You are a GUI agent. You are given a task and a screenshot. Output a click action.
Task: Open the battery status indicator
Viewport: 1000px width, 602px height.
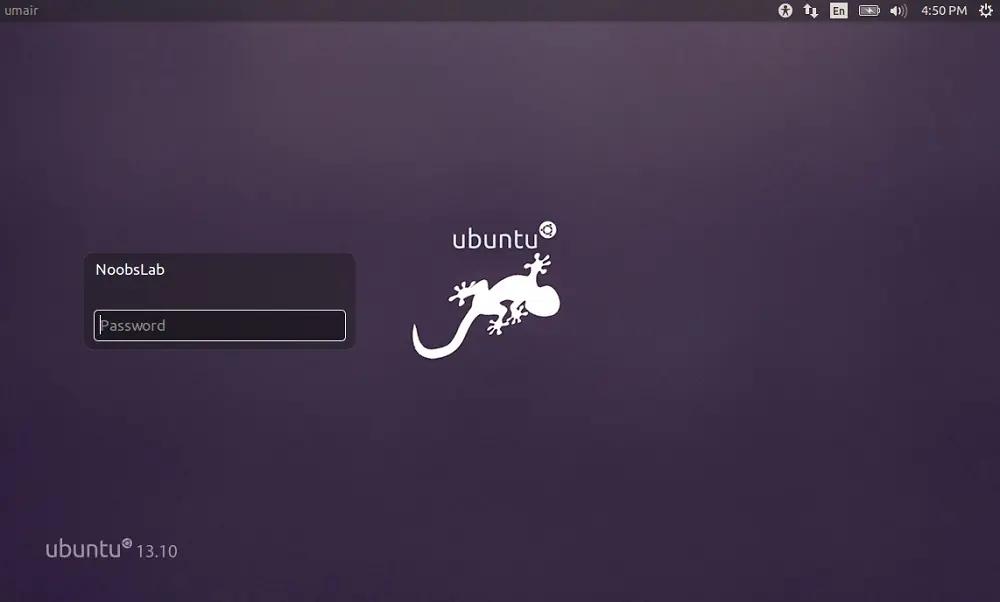point(869,10)
